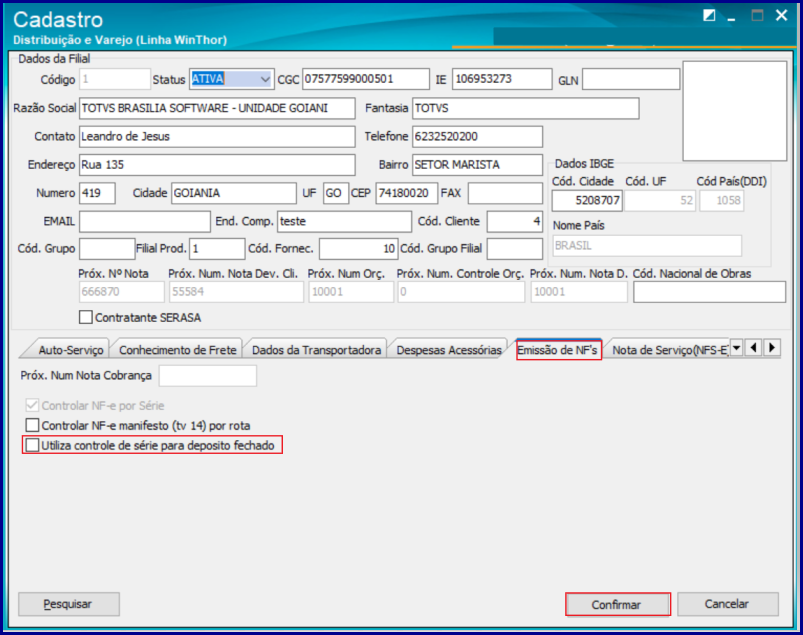Click the Código field showing 1
The image size is (803, 635).
click(115, 79)
